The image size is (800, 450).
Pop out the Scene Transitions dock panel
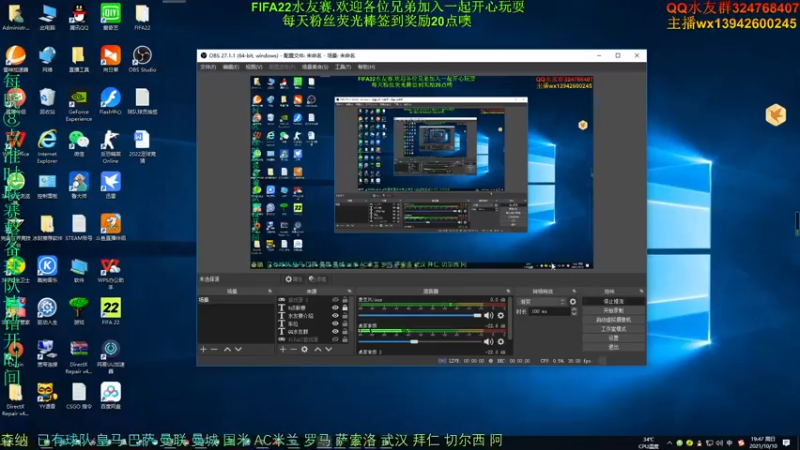(x=574, y=291)
